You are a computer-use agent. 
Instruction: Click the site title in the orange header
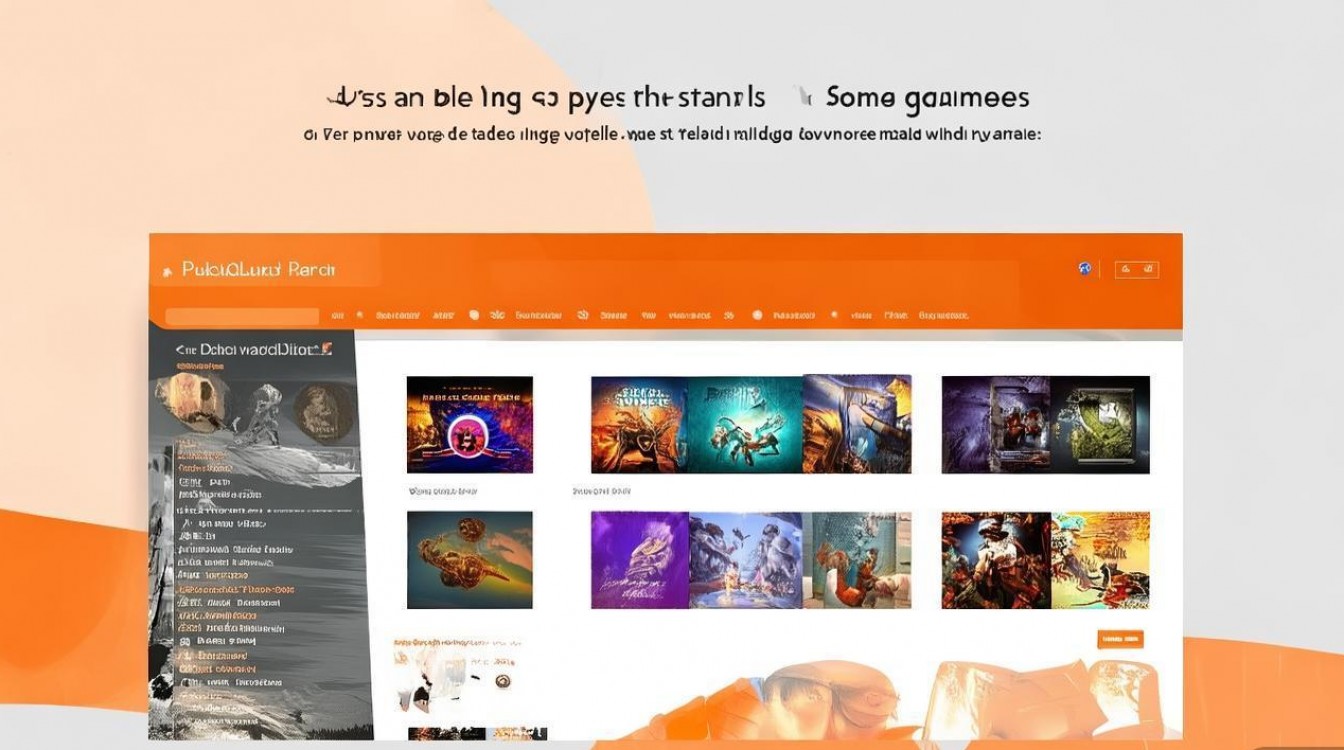259,270
